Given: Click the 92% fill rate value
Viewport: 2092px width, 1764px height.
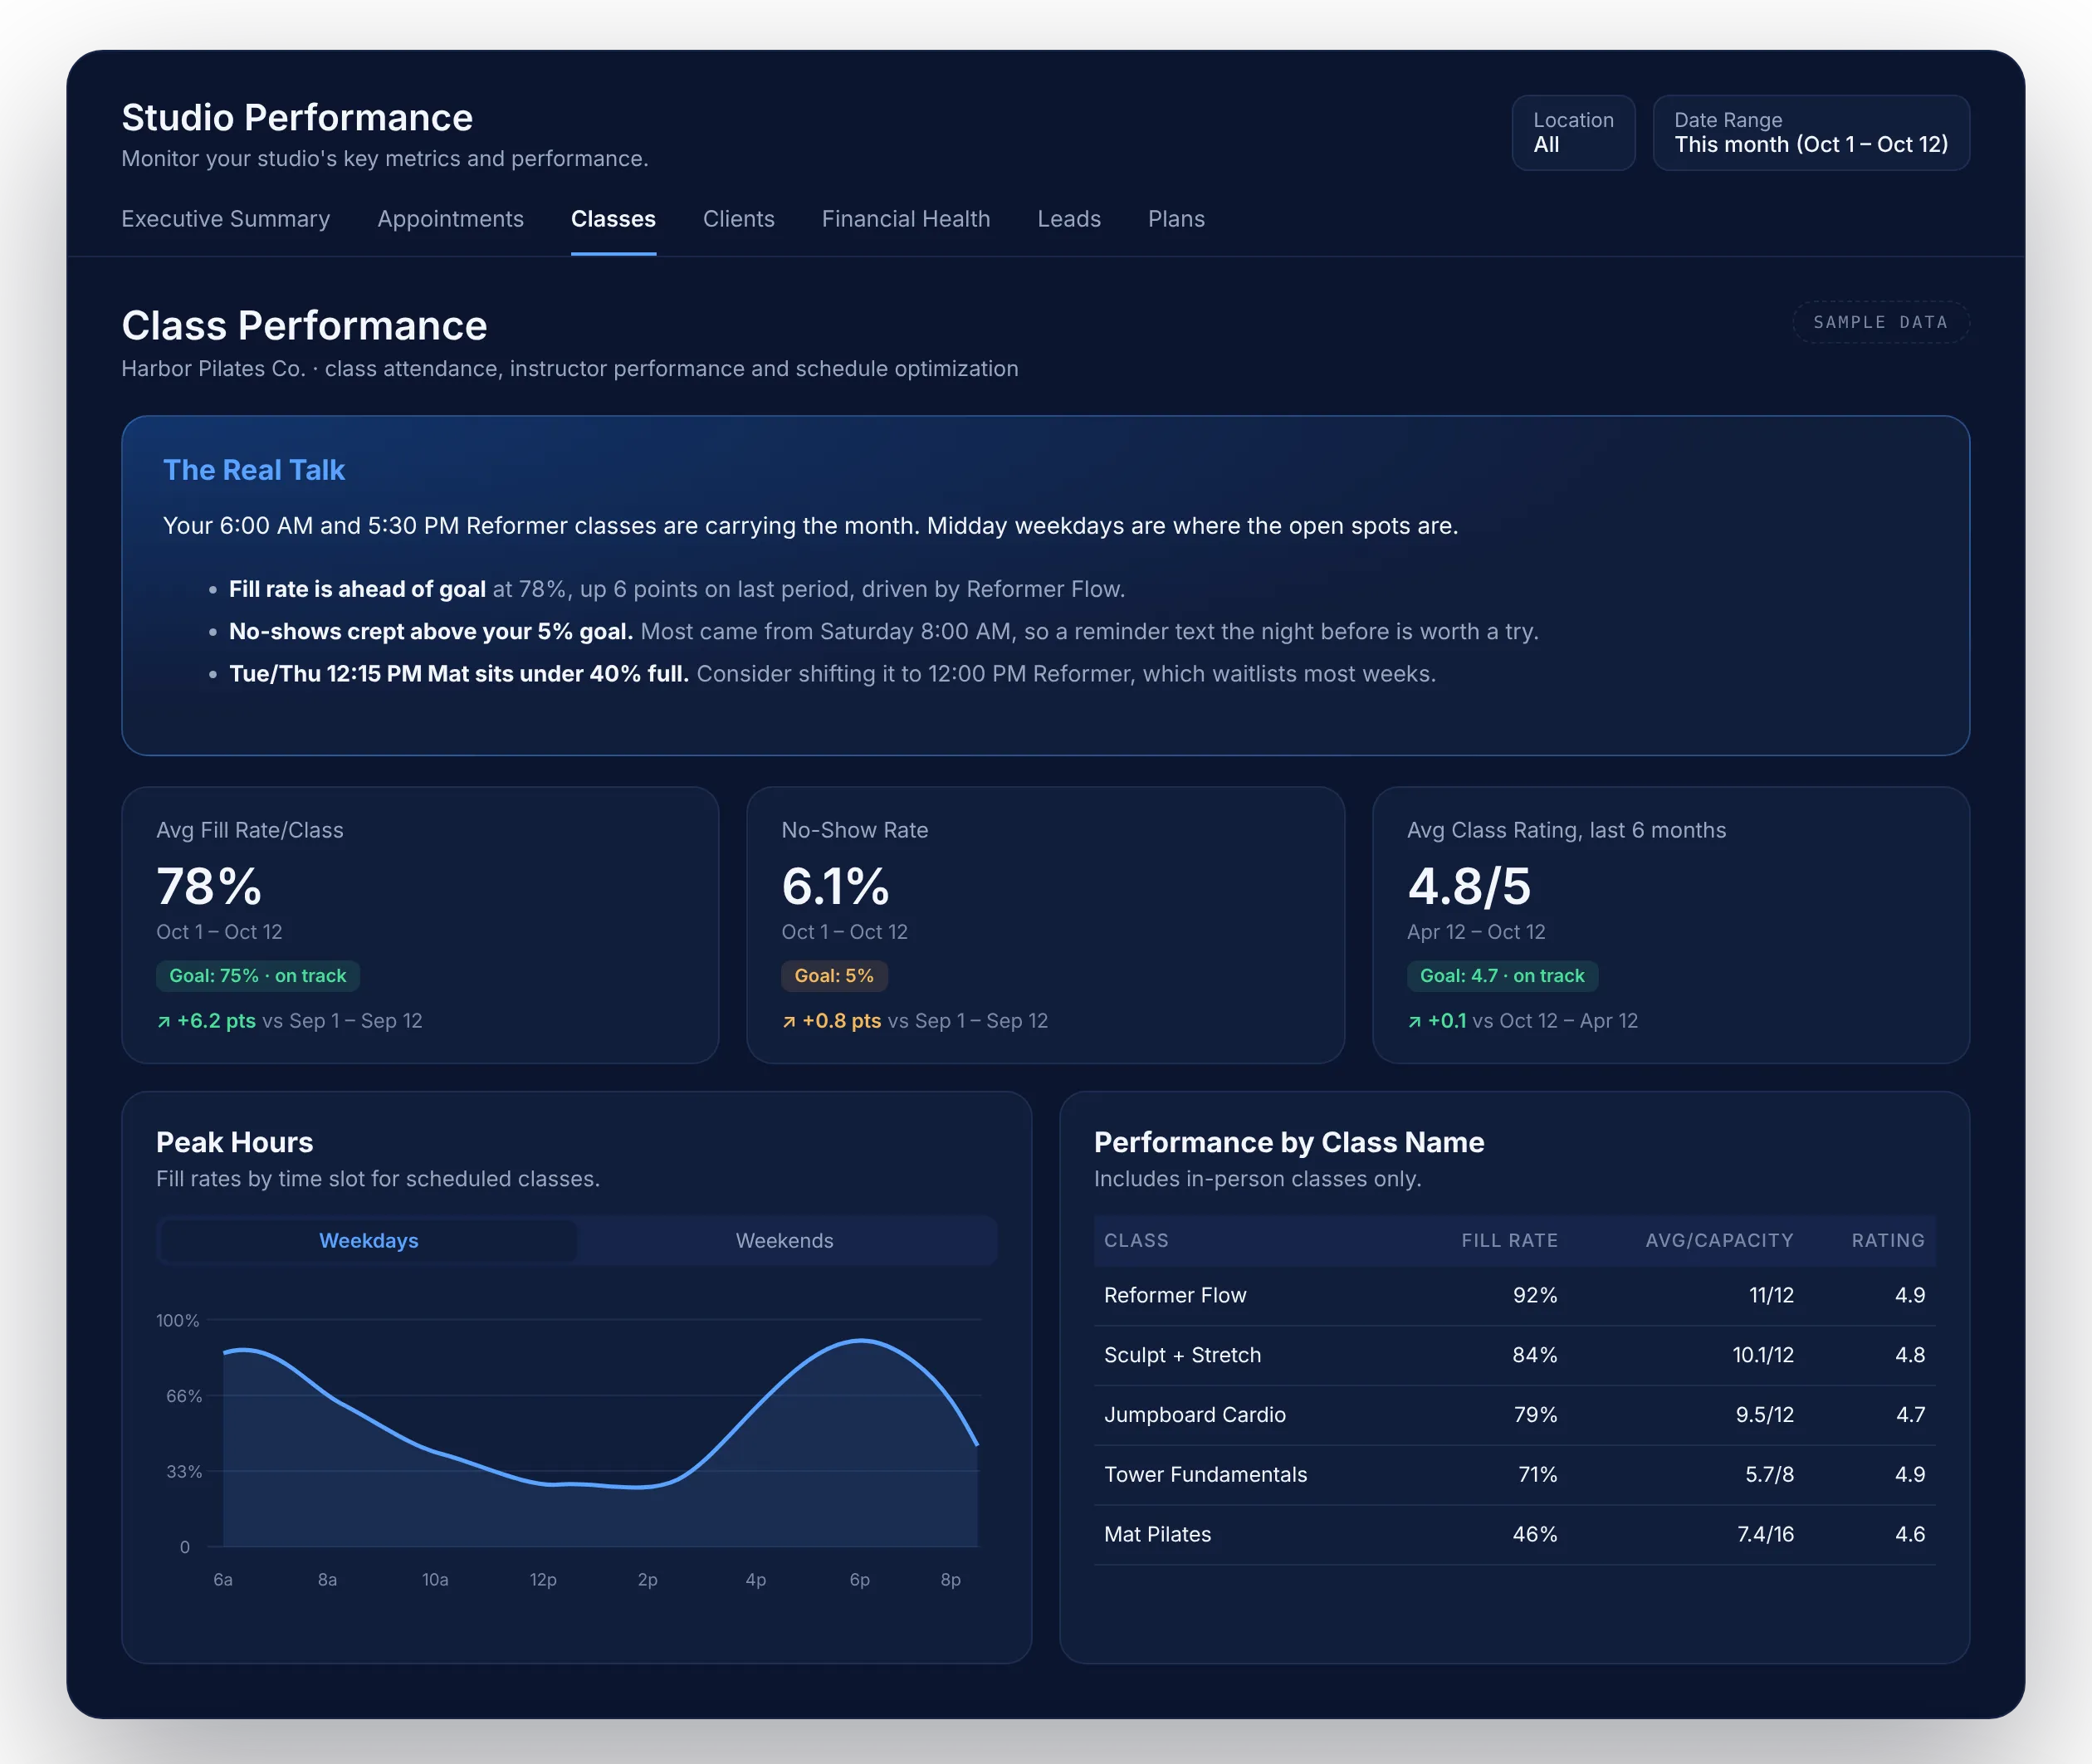Looking at the screenshot, I should click(1535, 1296).
